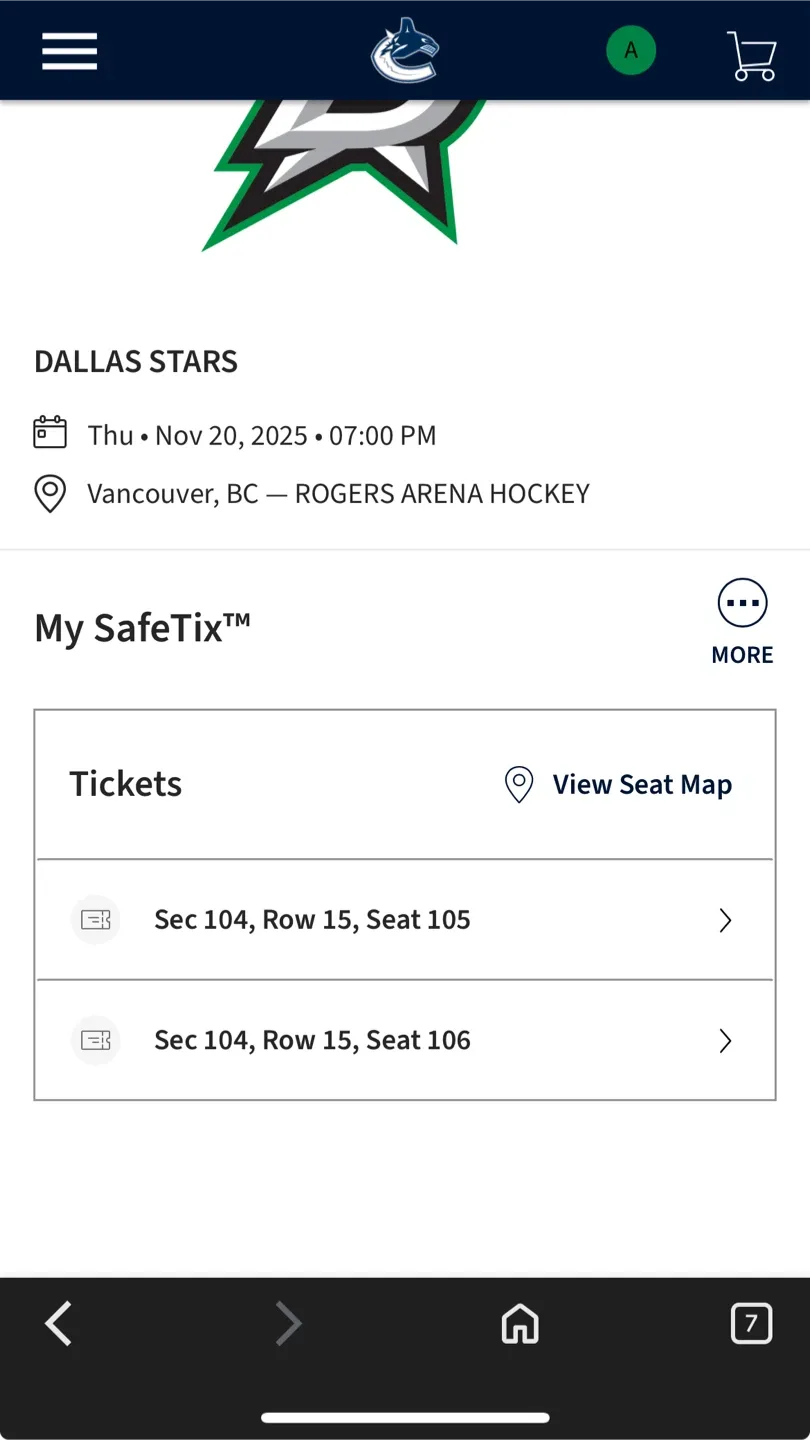This screenshot has height=1440, width=810.
Task: Select Sec 104, Row 15, Seat 106
Action: 312,1041
